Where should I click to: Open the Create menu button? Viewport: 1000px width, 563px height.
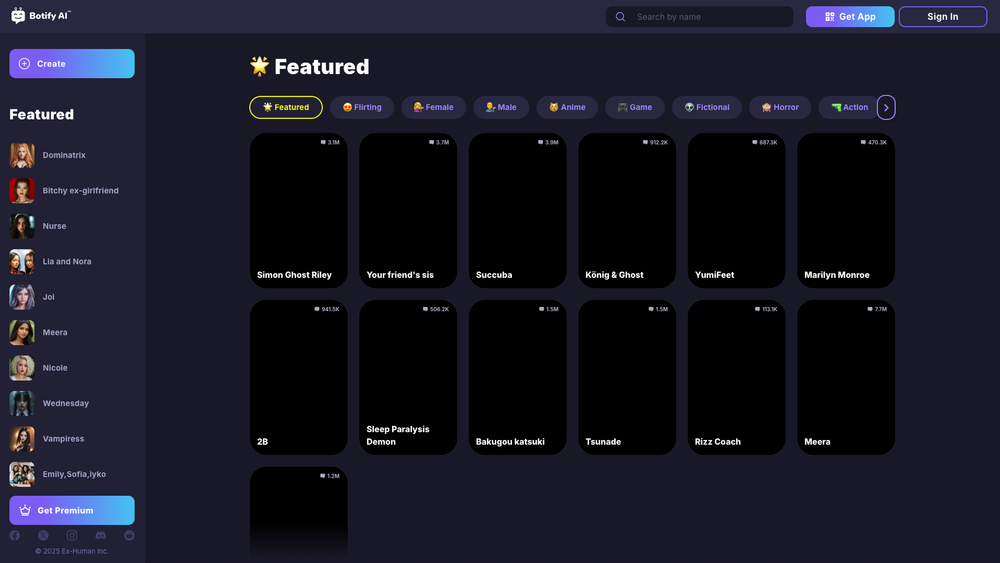click(72, 64)
